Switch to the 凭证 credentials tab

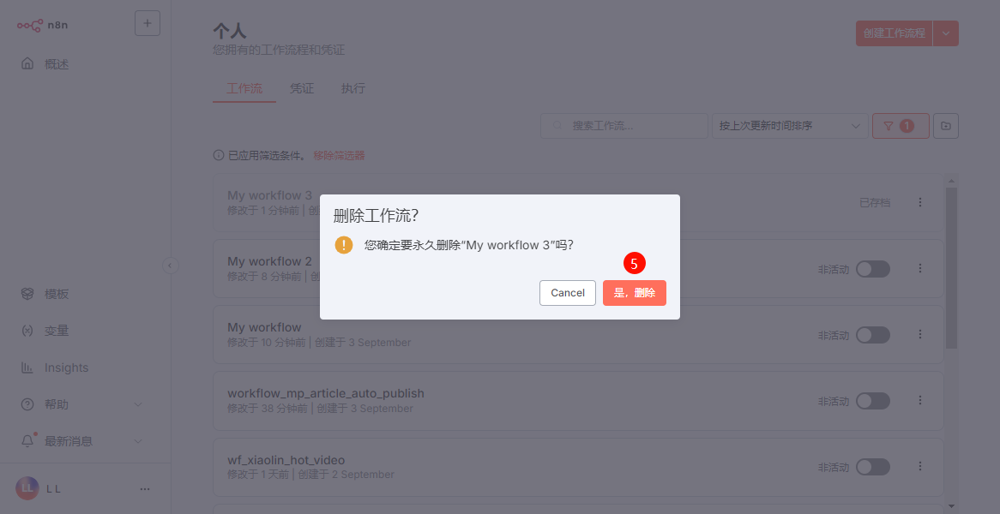(302, 88)
